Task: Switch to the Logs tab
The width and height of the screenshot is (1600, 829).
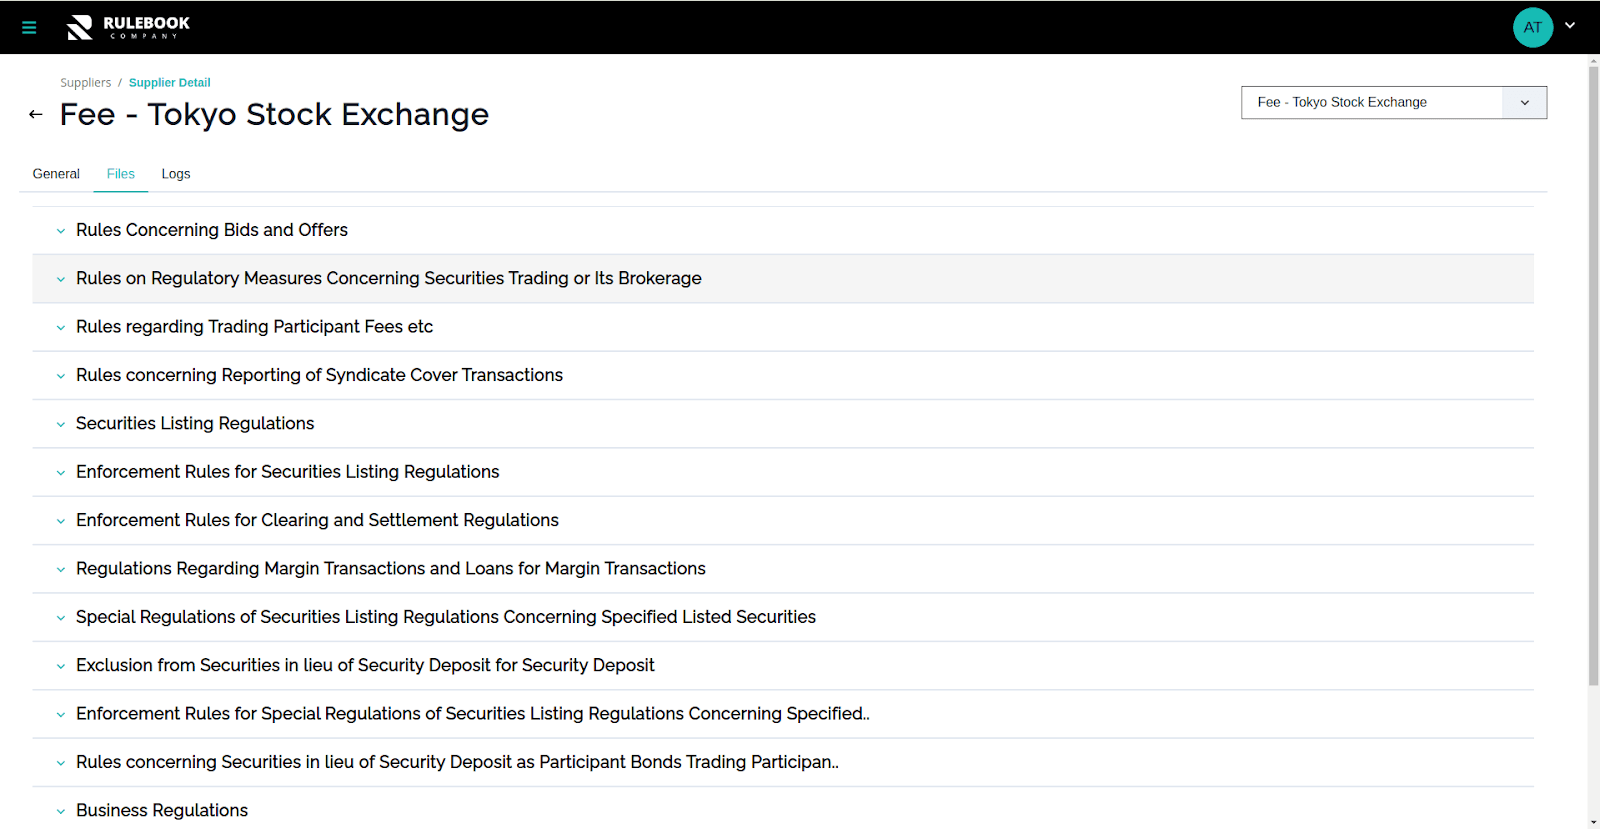Action: (176, 174)
